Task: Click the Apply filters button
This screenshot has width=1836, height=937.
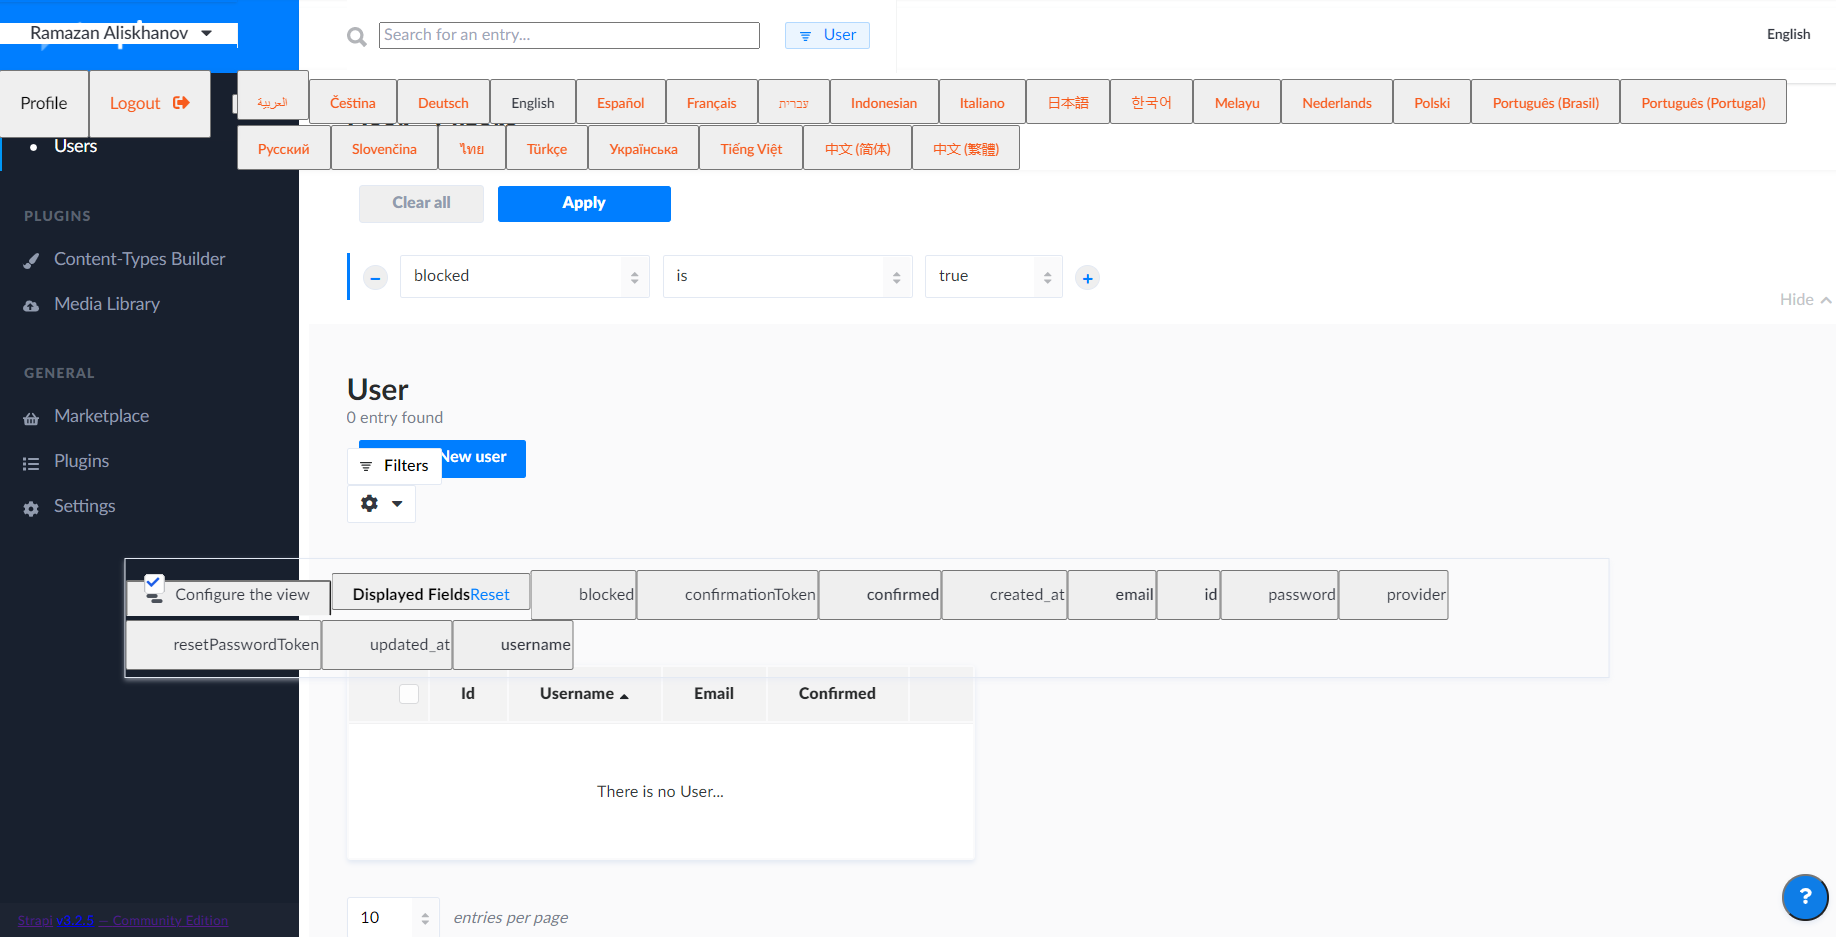Action: pyautogui.click(x=584, y=203)
